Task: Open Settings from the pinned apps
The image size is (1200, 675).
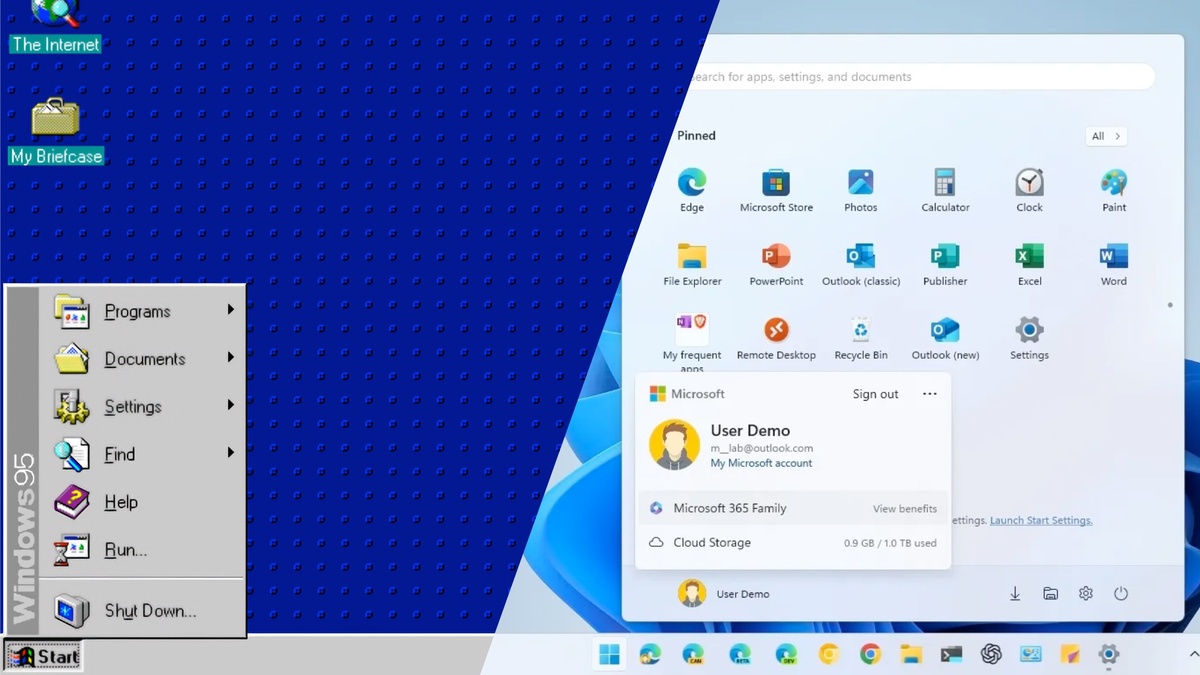Action: (x=1029, y=338)
